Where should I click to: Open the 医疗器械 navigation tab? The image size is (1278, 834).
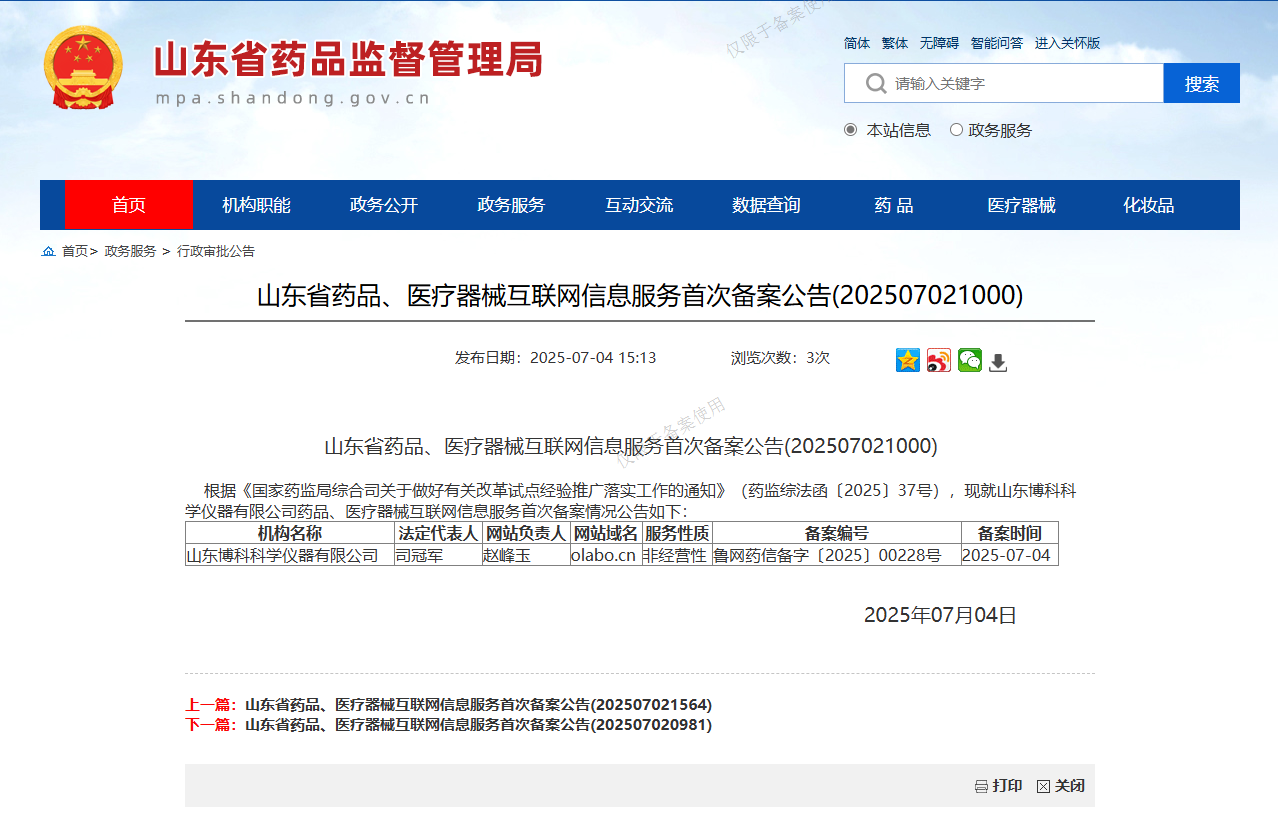(x=1021, y=205)
